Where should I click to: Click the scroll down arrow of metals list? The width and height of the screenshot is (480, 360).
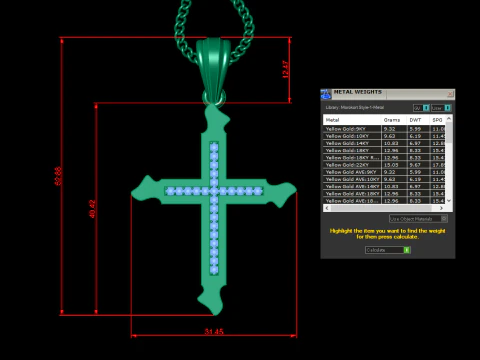[449, 201]
